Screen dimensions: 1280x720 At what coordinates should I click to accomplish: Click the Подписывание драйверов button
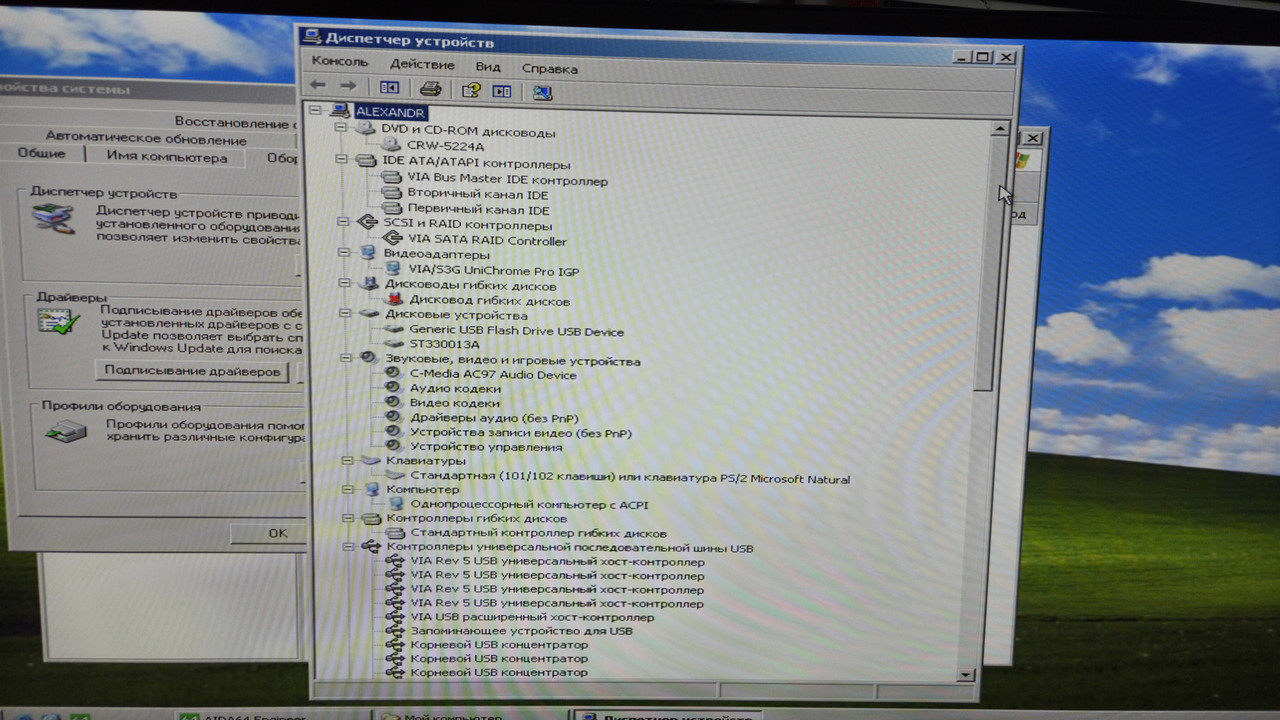(192, 371)
